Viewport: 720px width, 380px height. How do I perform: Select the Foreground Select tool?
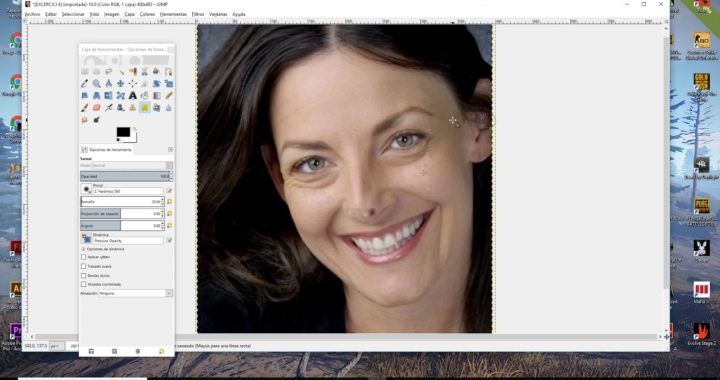[x=157, y=72]
